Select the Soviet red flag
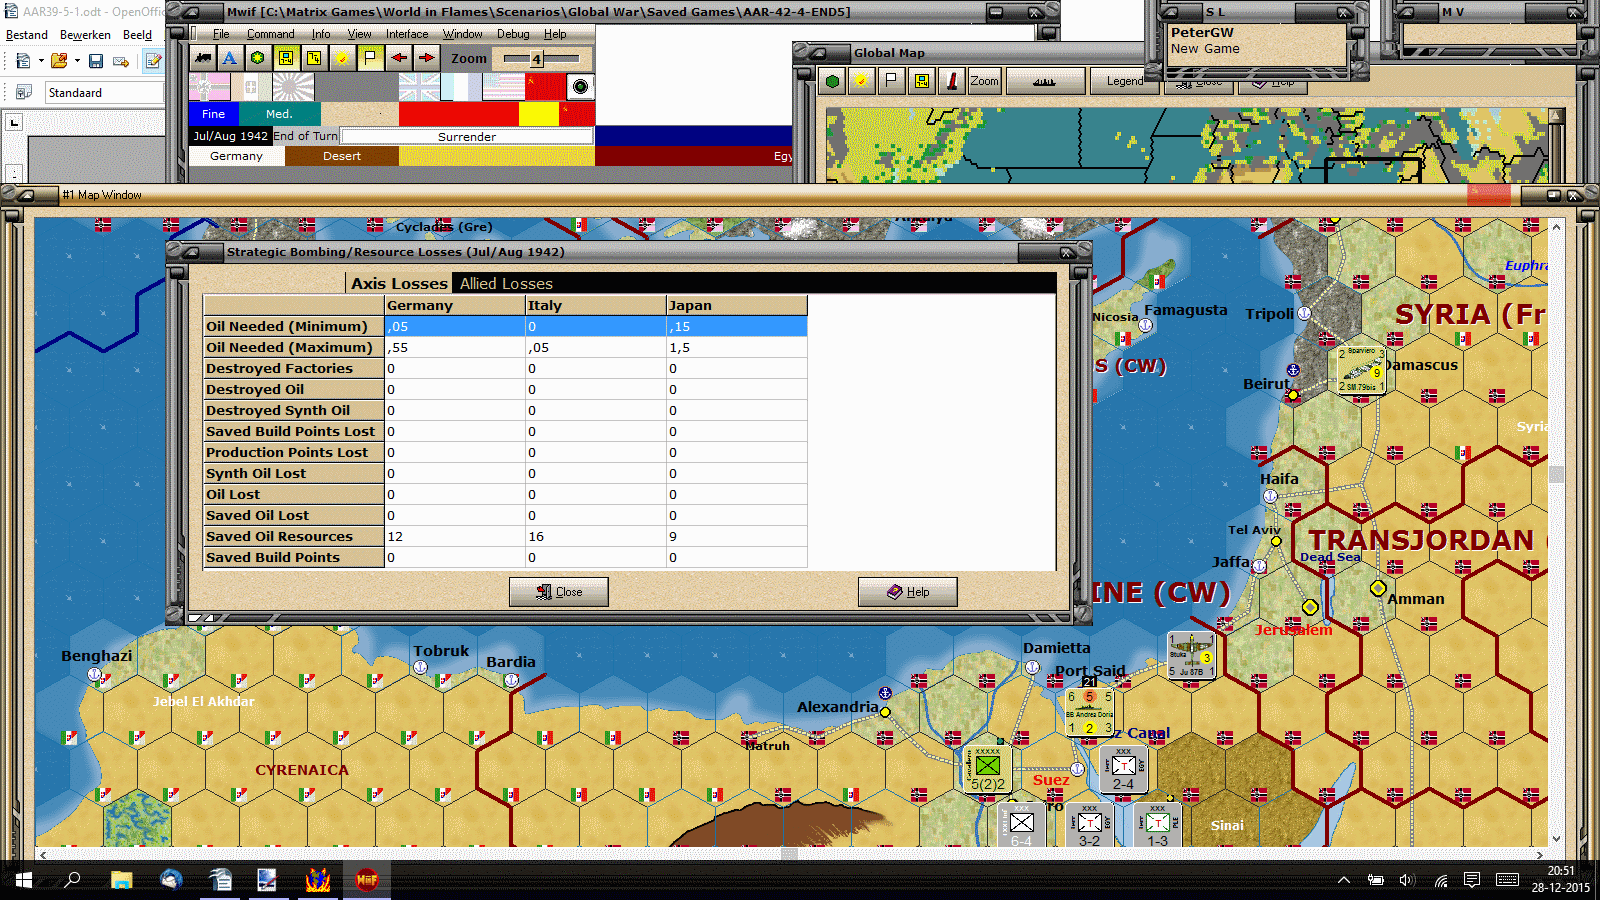 545,88
